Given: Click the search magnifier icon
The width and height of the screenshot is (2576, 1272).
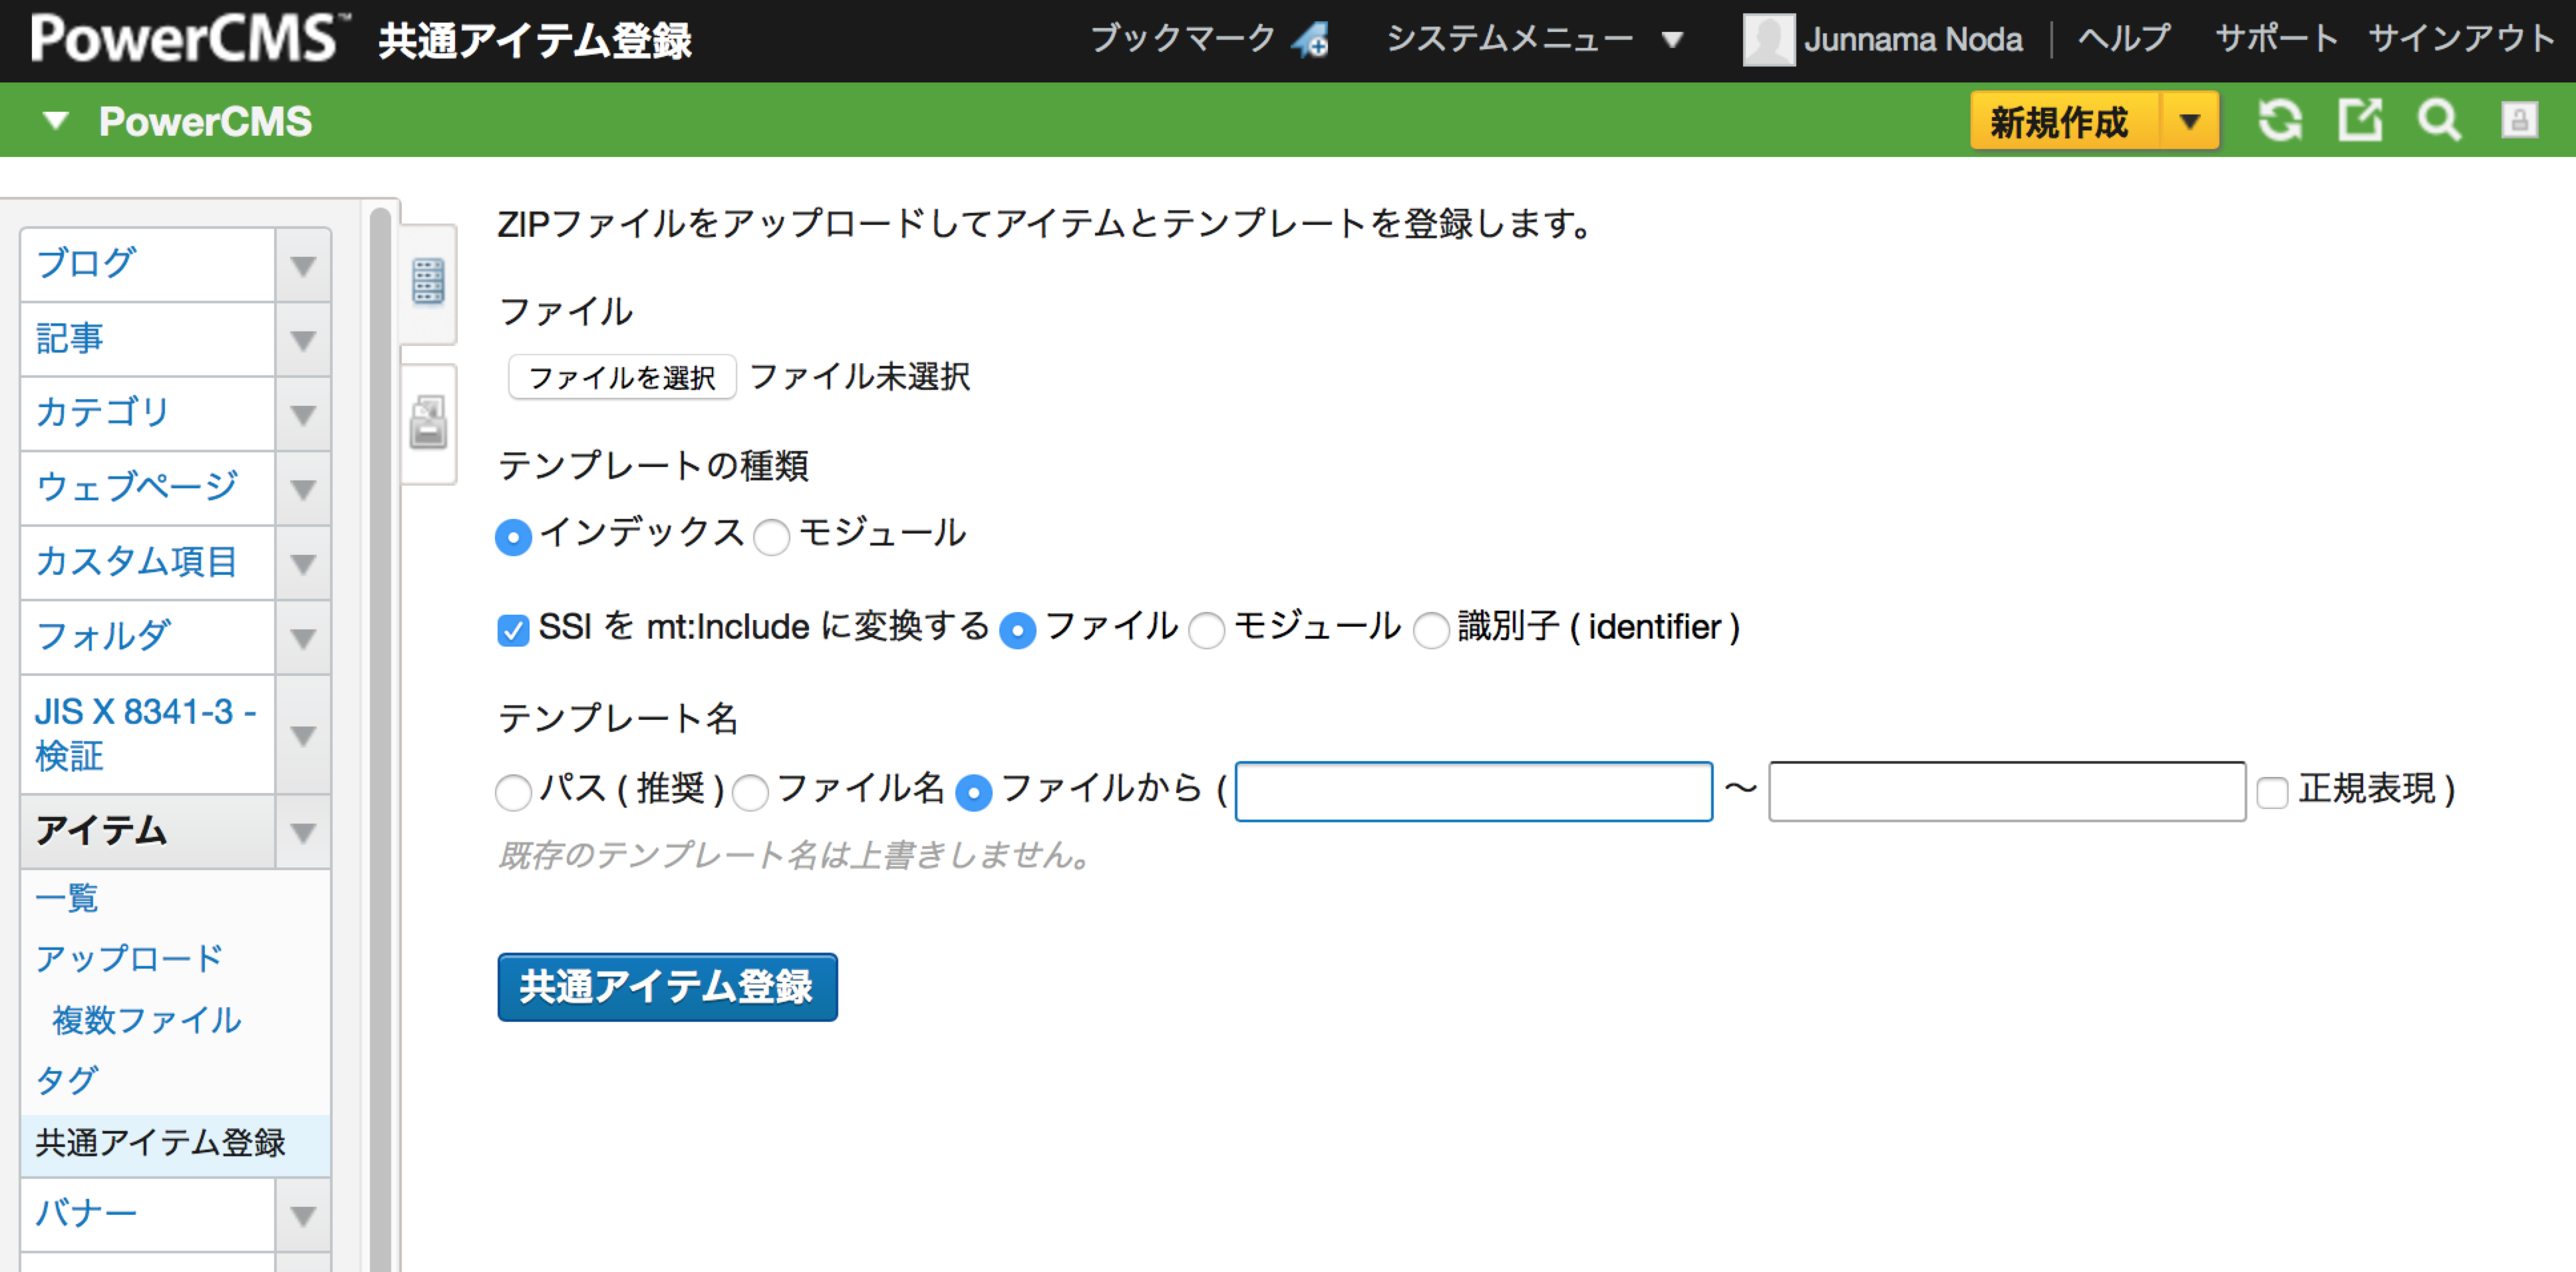Looking at the screenshot, I should (2439, 121).
